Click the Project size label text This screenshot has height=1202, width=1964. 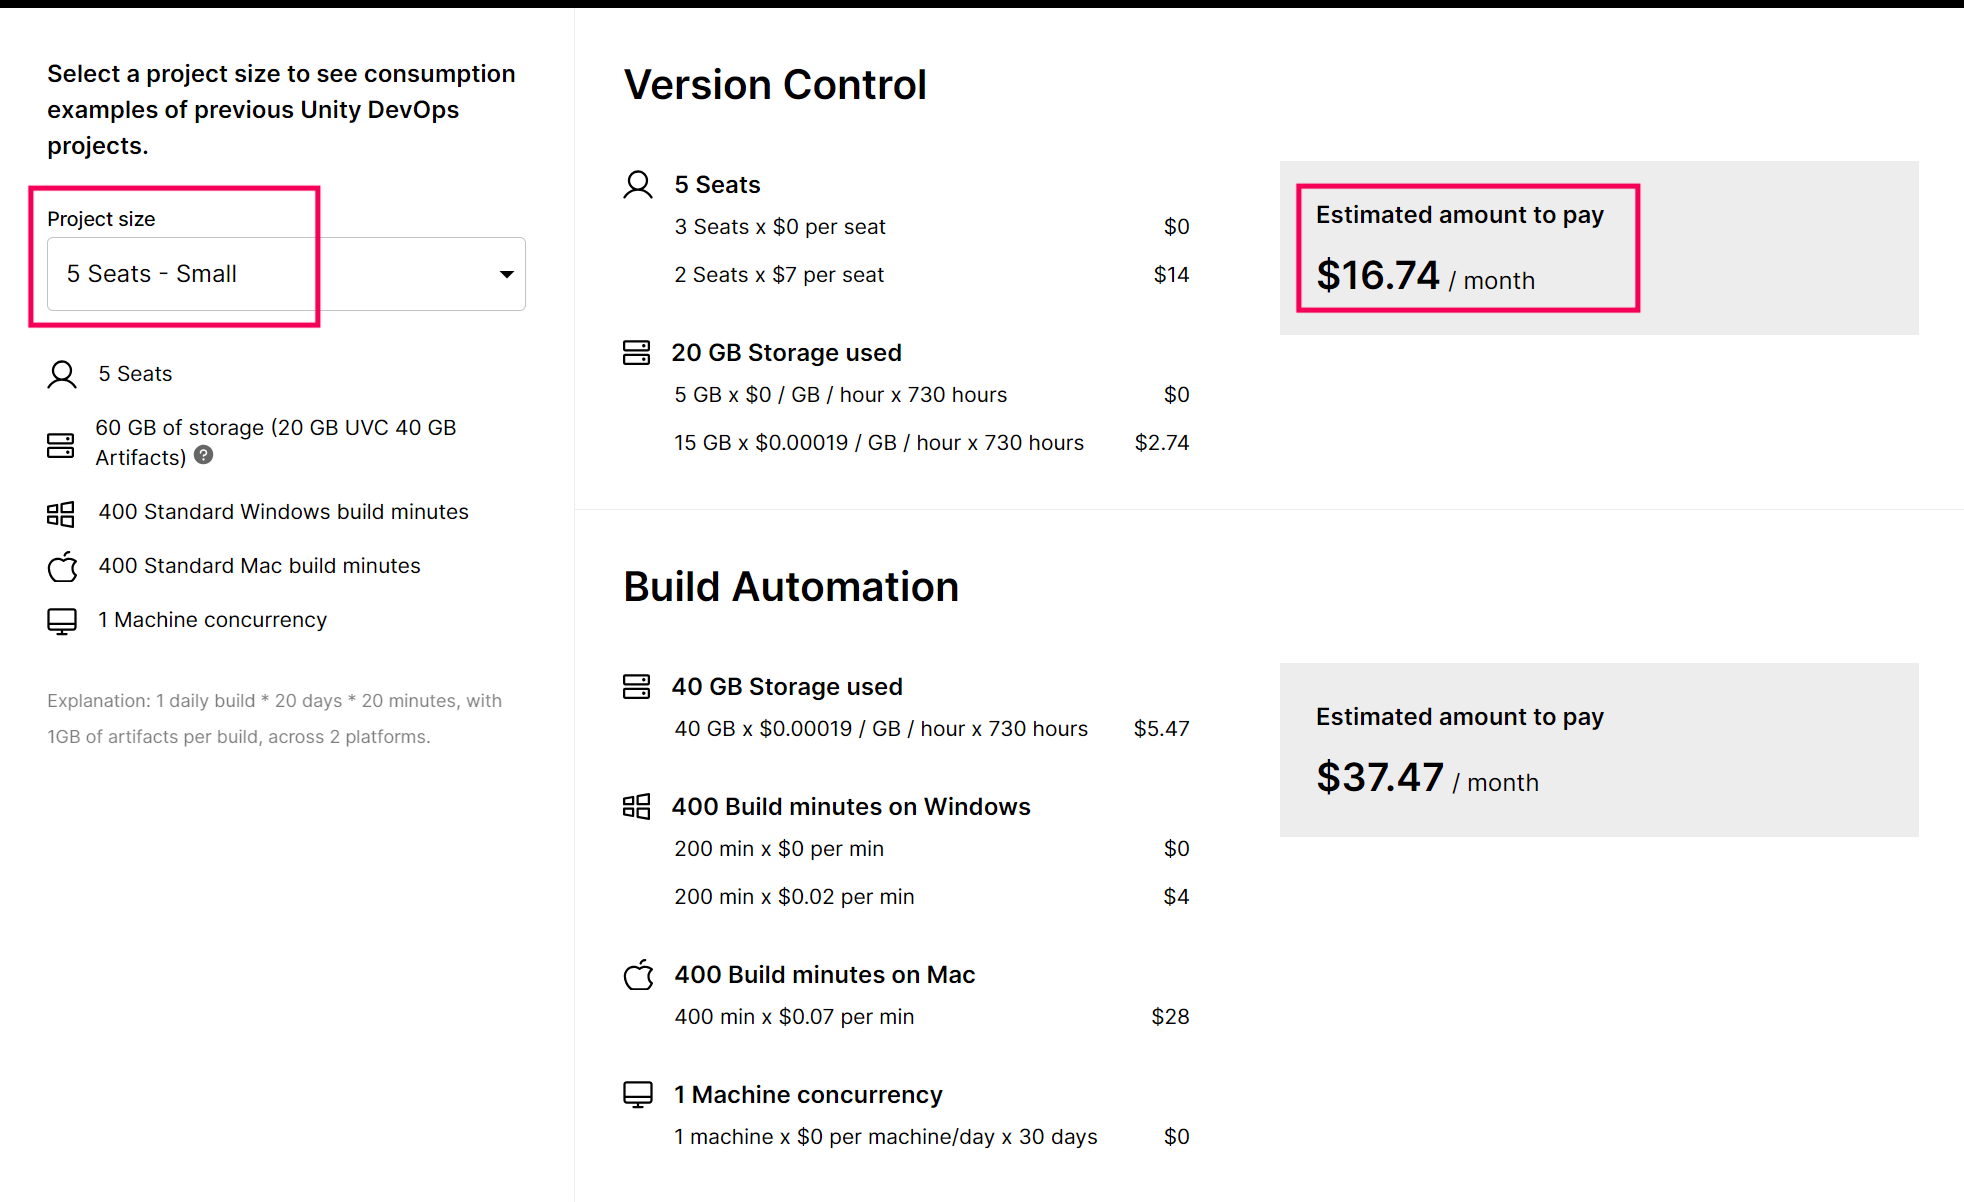101,218
